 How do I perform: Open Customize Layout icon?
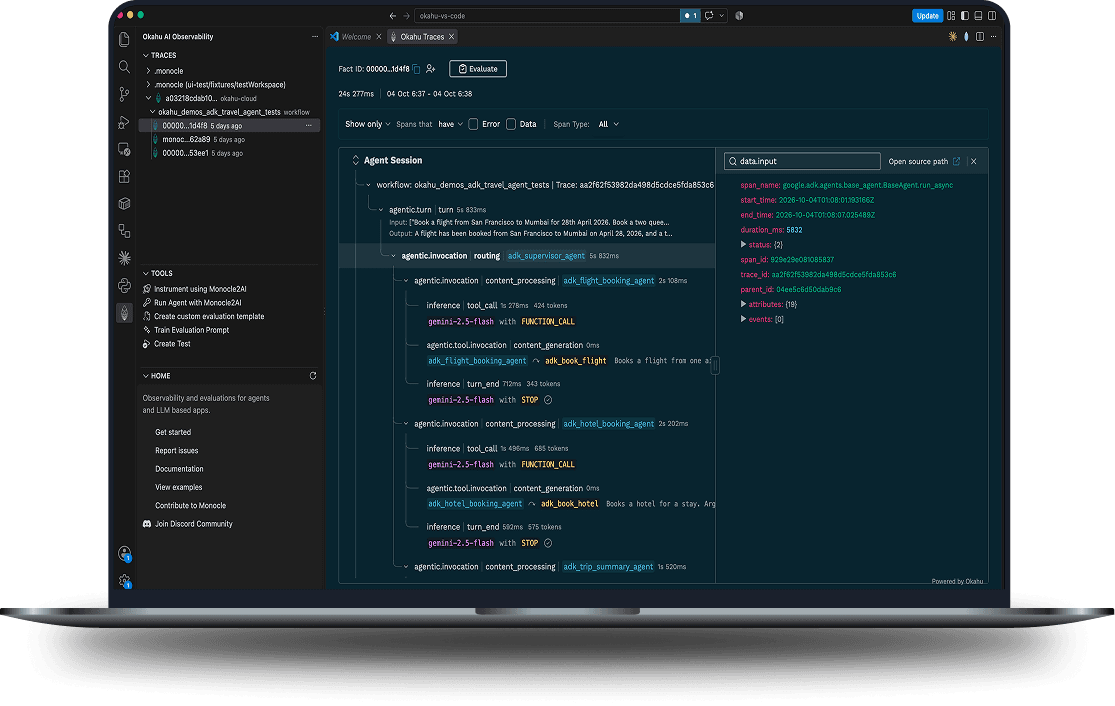pos(951,16)
